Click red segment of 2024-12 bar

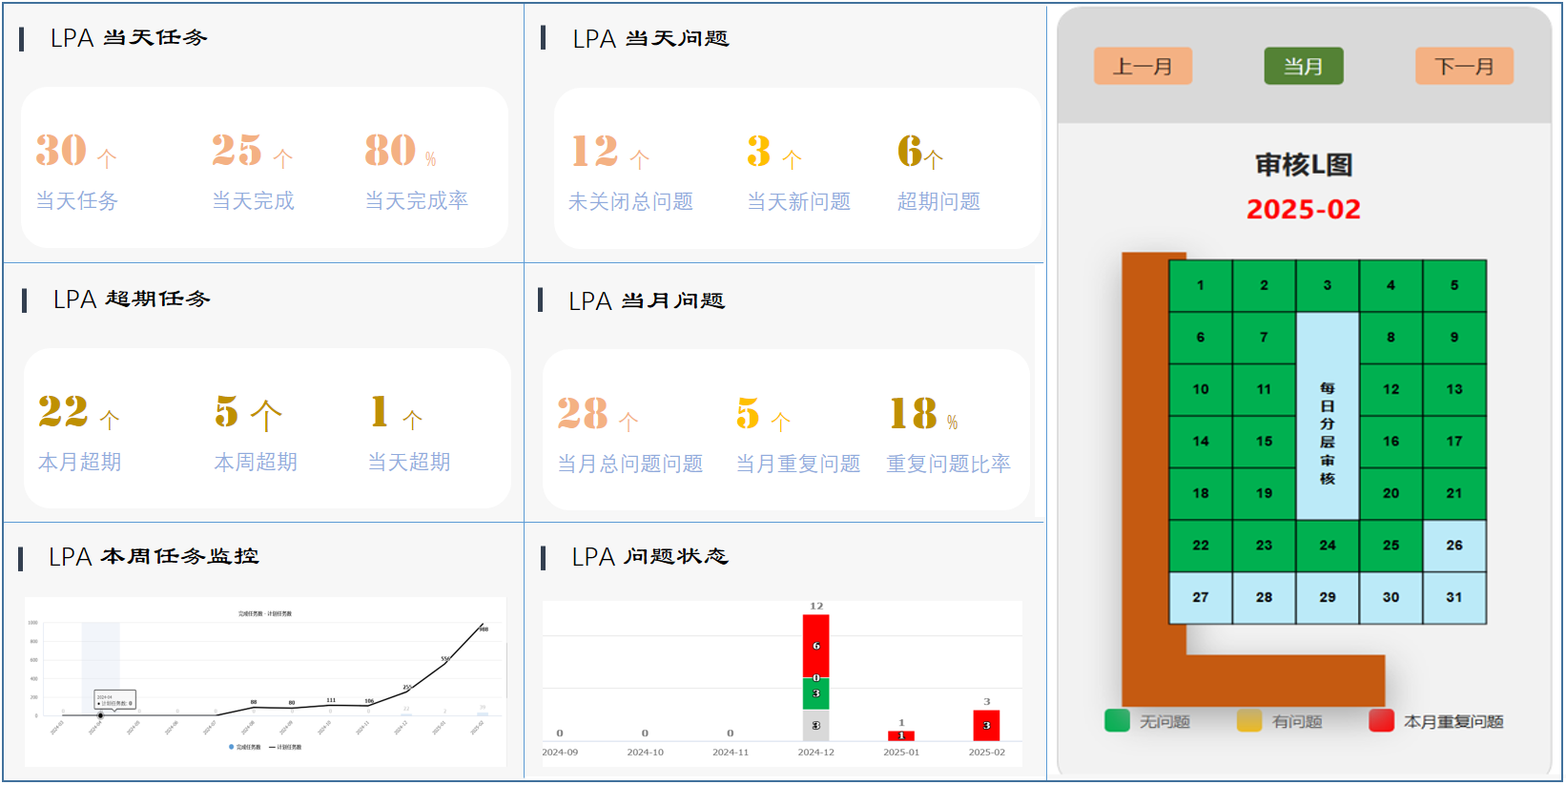click(x=816, y=644)
